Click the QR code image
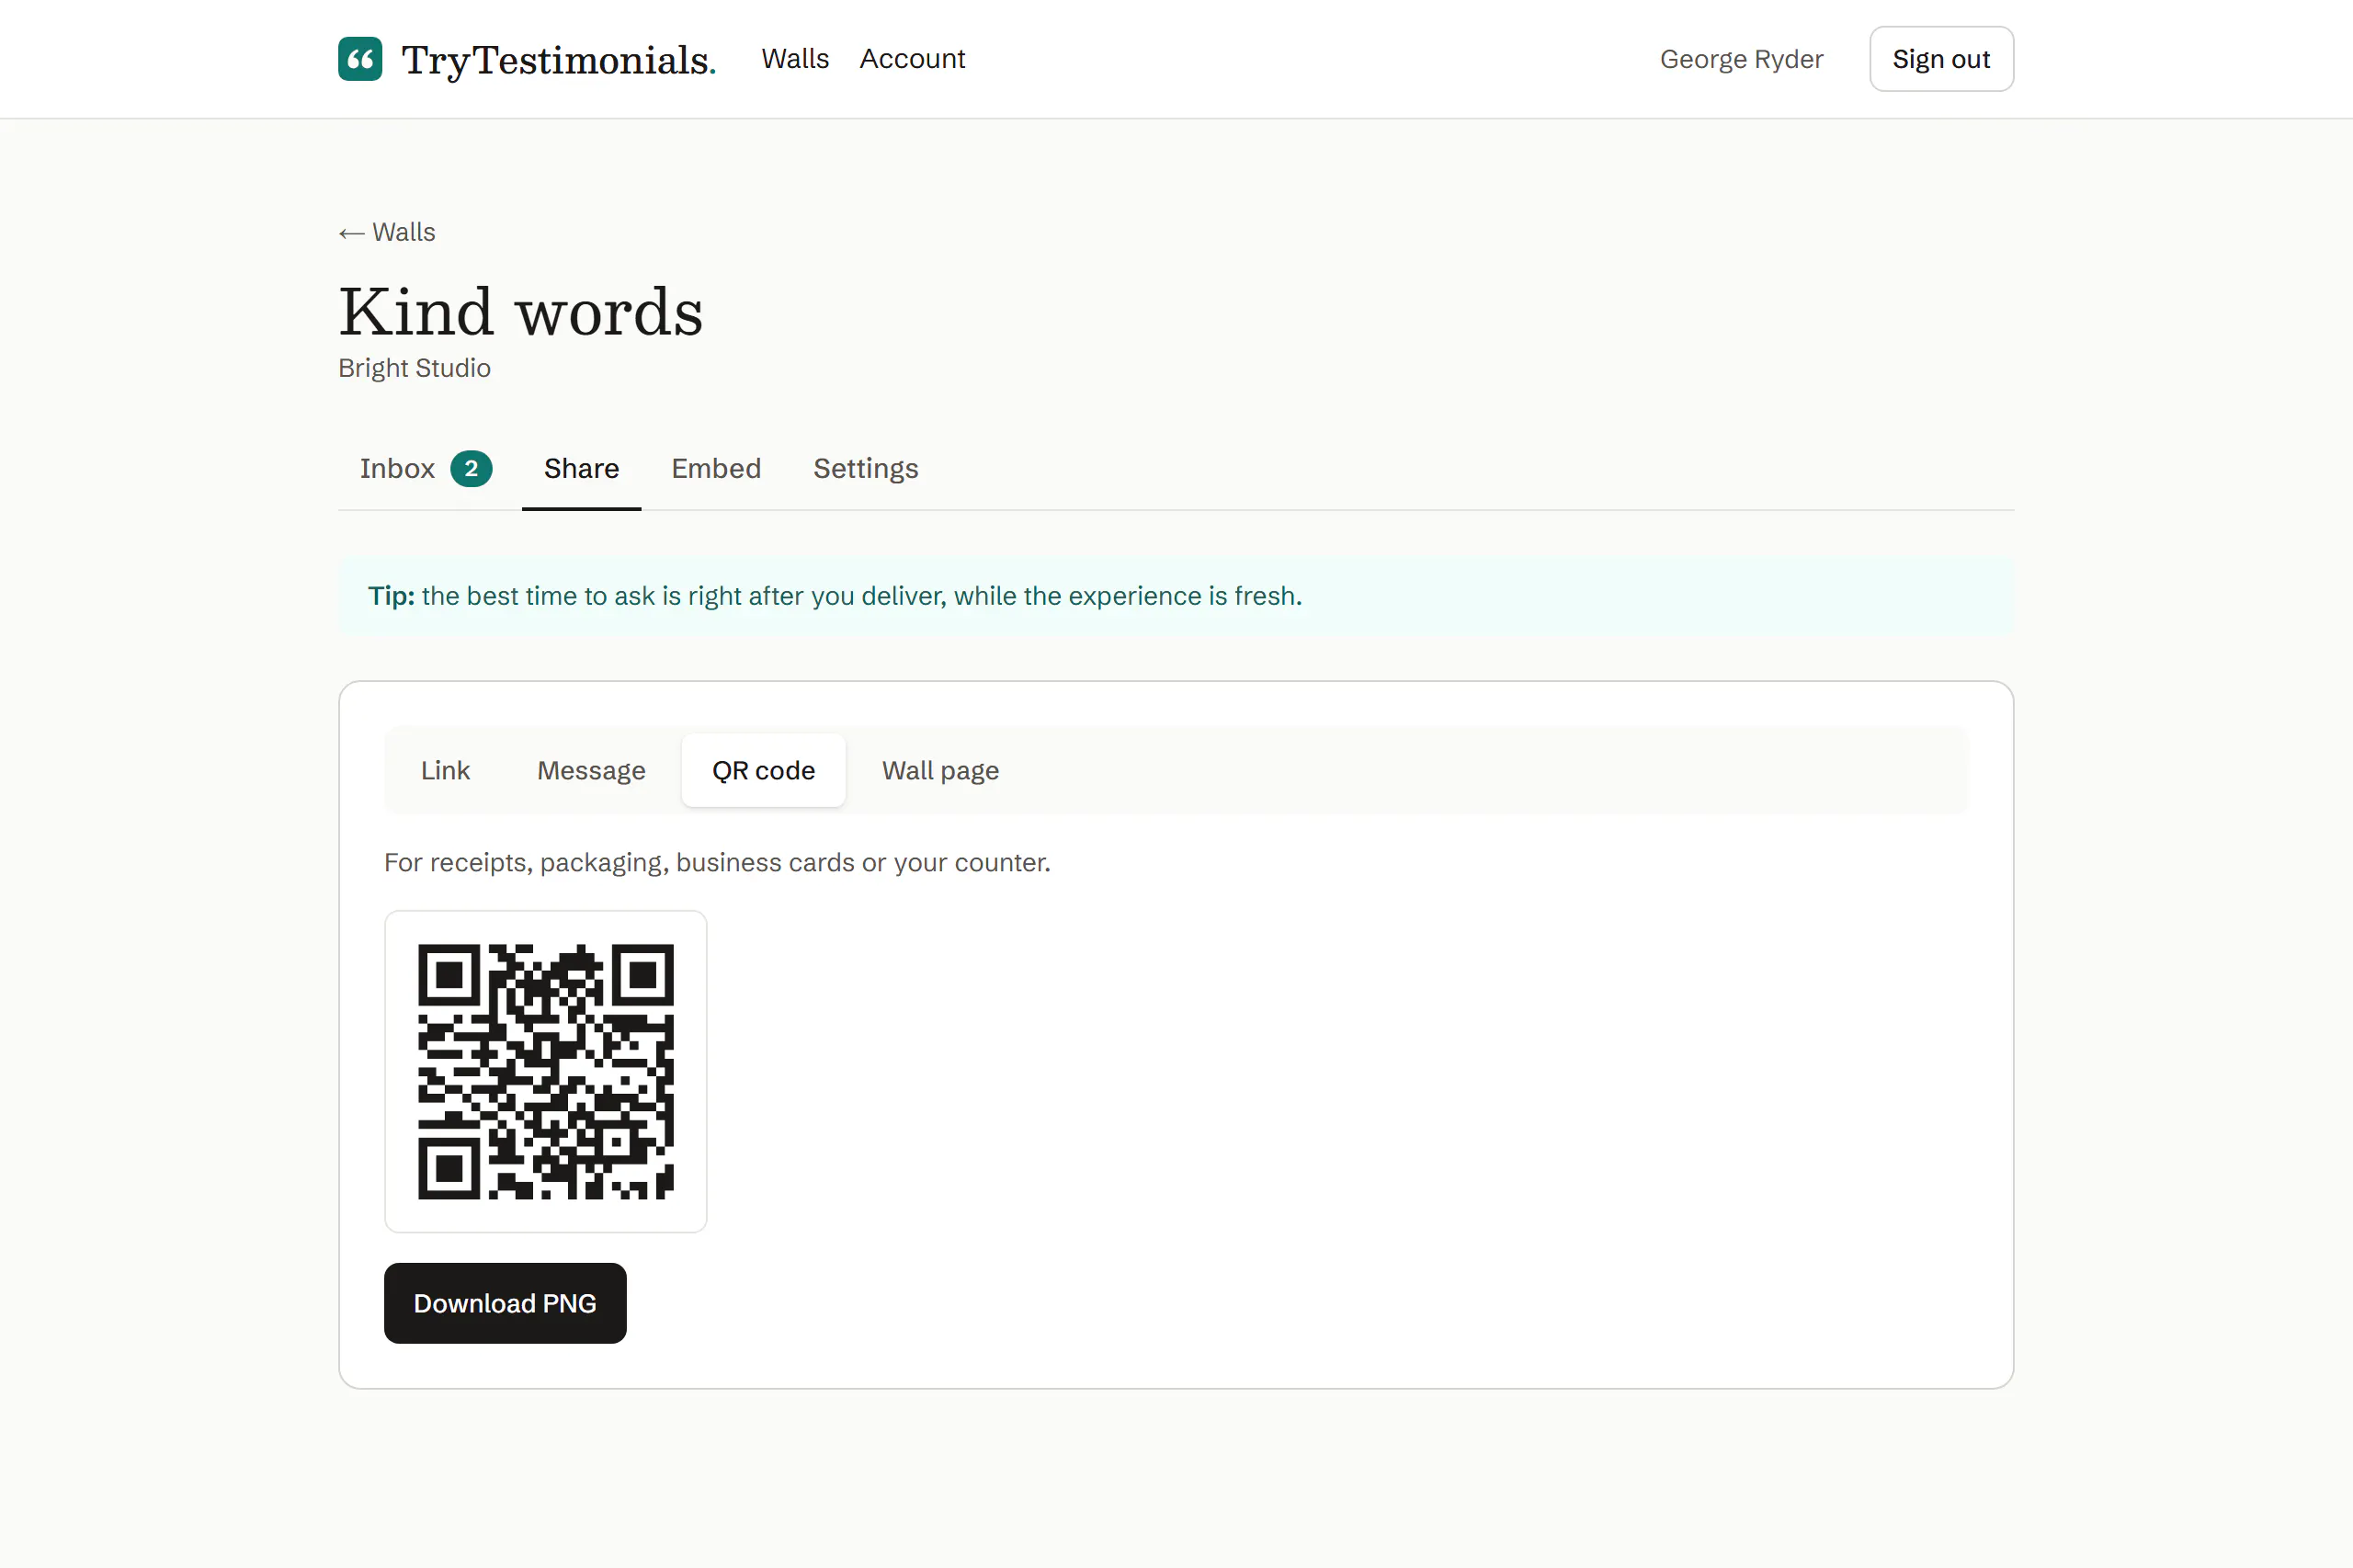 [x=545, y=1071]
